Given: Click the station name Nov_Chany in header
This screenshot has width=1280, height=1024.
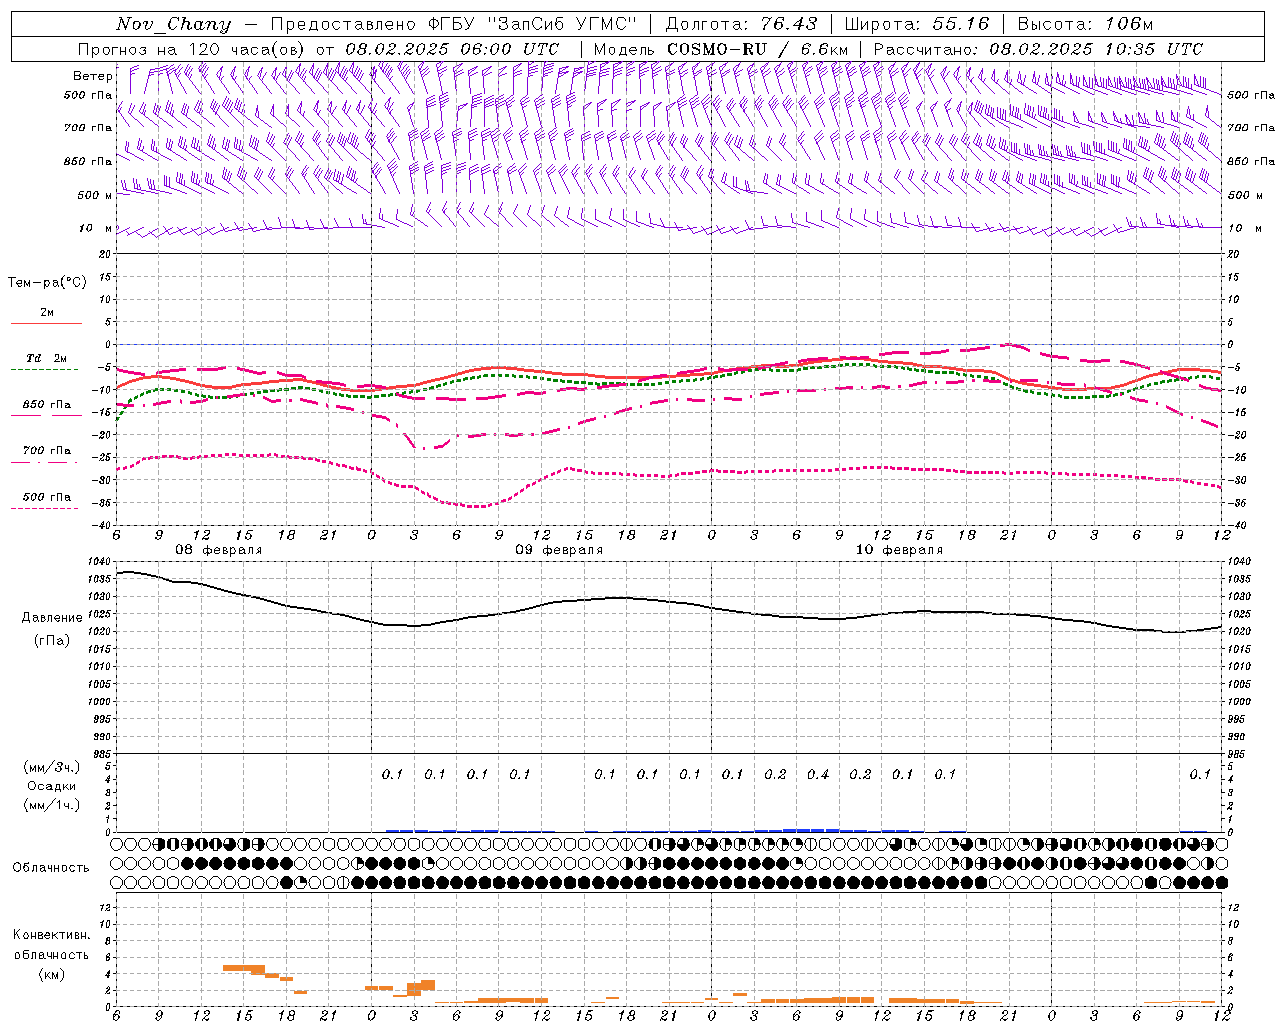Looking at the screenshot, I should click(173, 24).
